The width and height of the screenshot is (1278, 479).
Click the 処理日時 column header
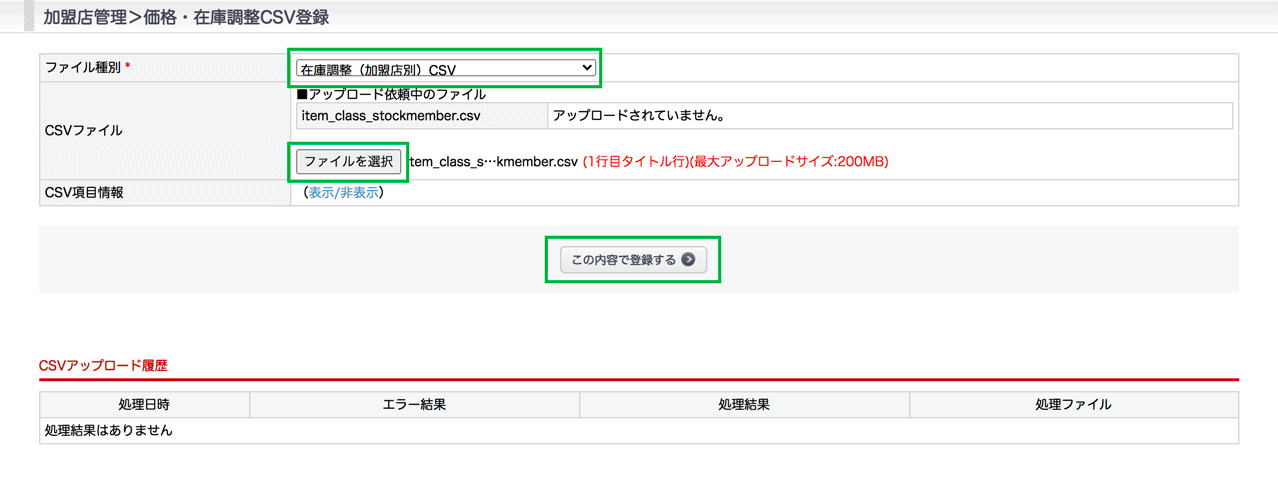pyautogui.click(x=144, y=404)
